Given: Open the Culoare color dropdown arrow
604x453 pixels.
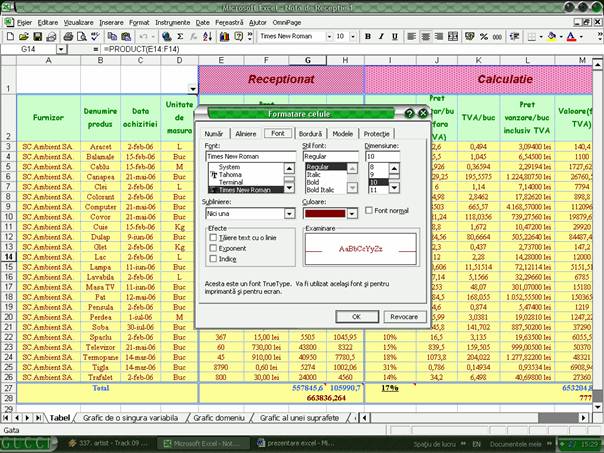Looking at the screenshot, I should click(352, 213).
